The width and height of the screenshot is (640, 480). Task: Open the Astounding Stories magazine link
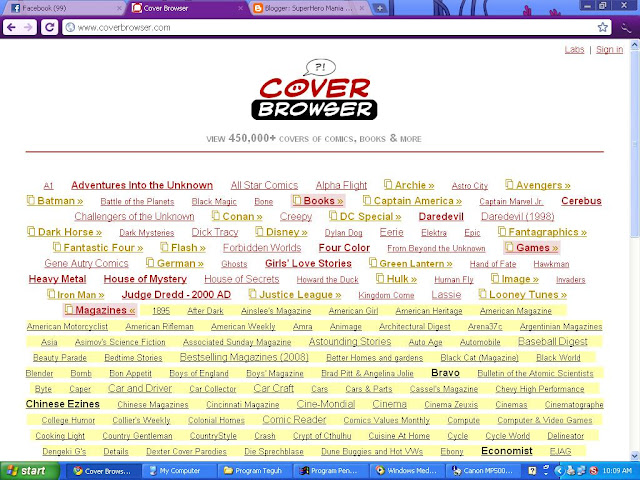coord(350,341)
